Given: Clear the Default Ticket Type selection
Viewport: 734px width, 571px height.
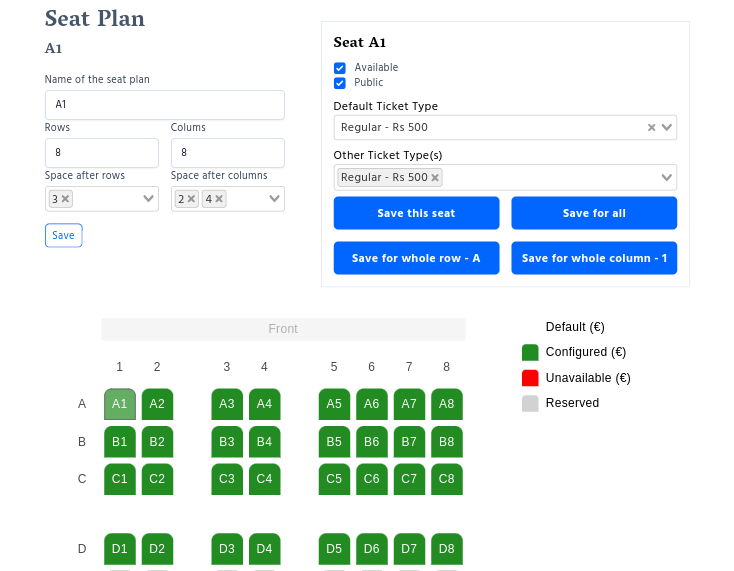Looking at the screenshot, I should click(652, 127).
